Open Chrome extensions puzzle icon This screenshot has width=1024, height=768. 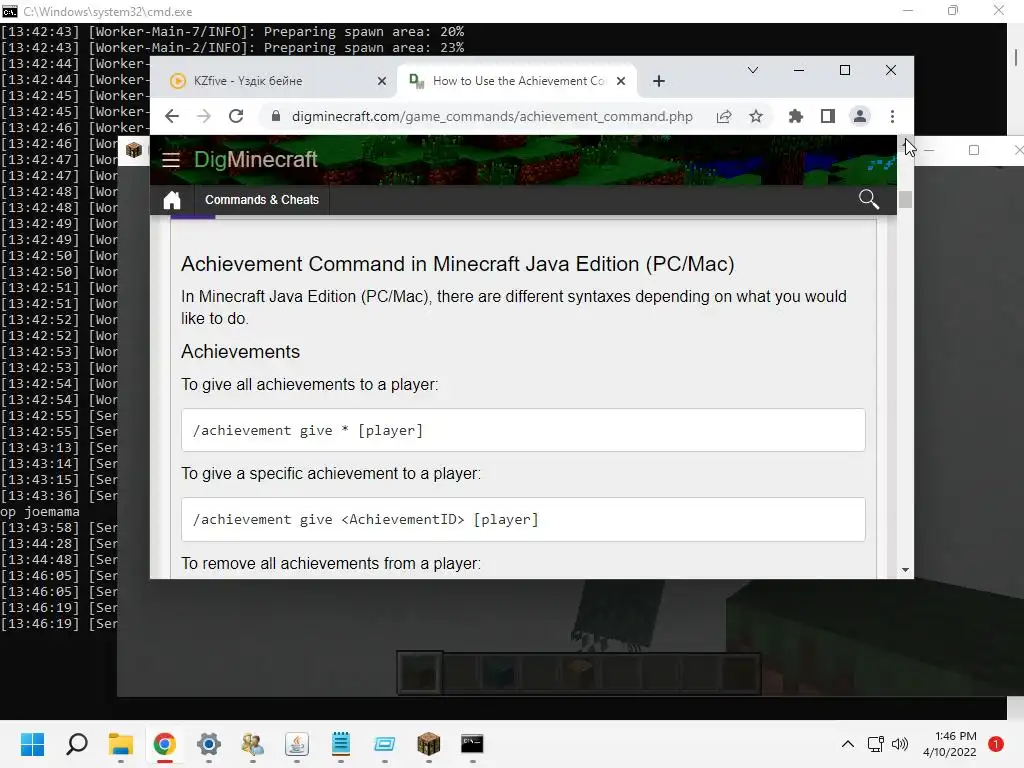click(x=795, y=116)
